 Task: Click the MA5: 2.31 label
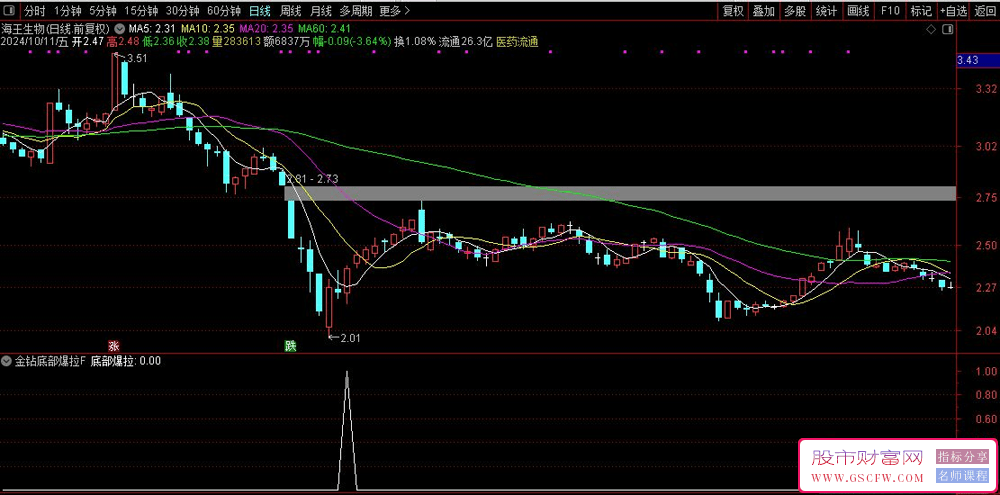point(152,29)
